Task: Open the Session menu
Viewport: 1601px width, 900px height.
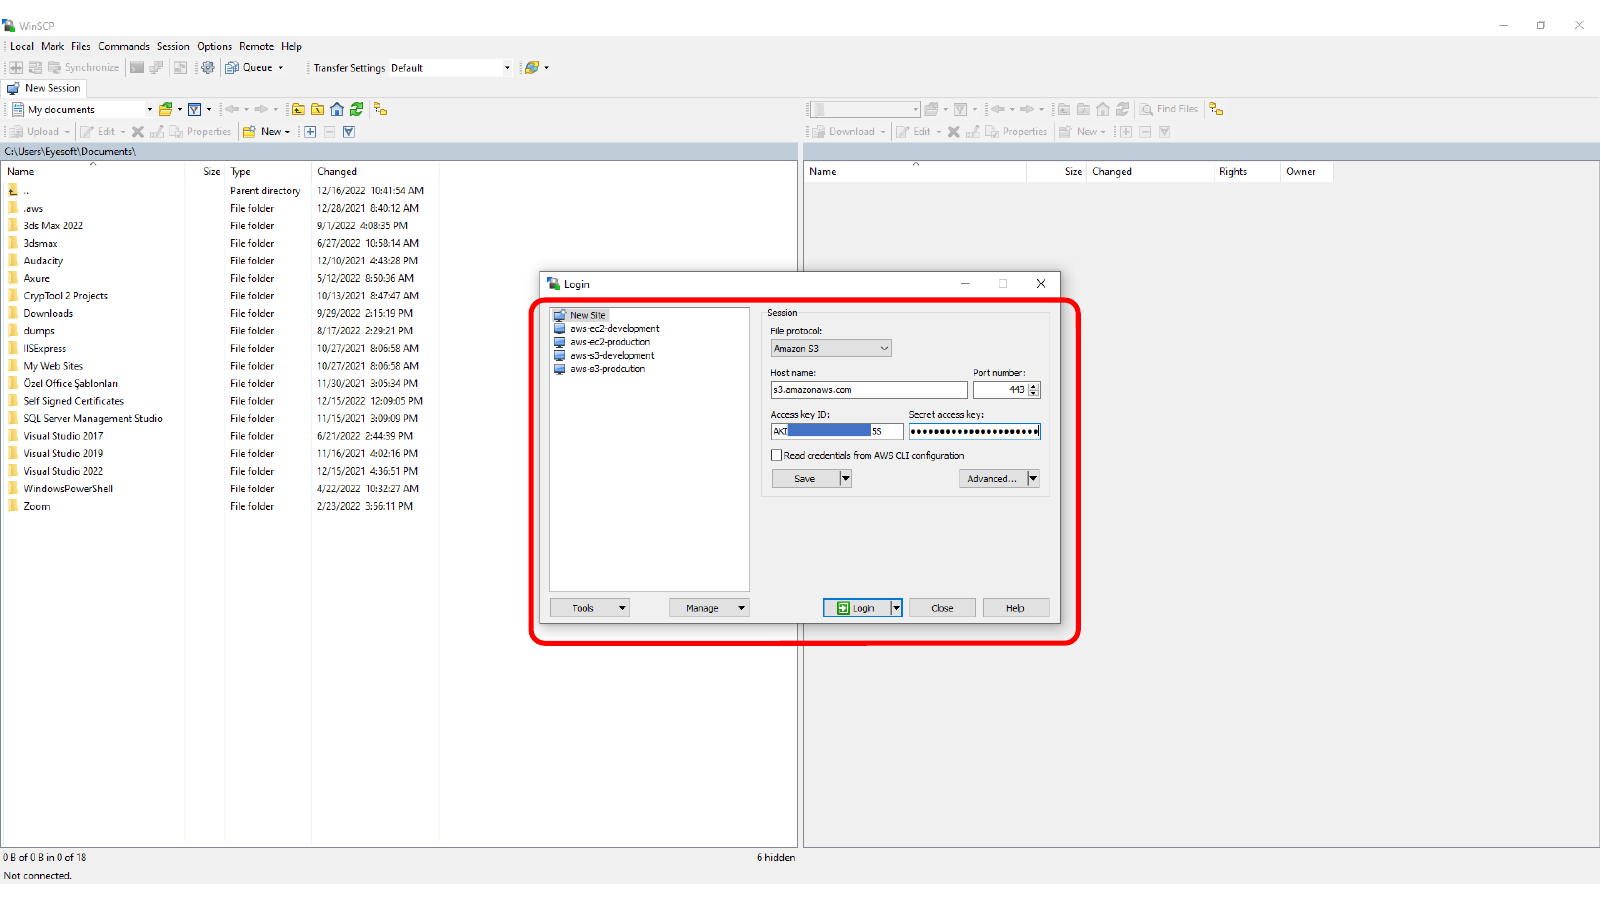Action: [x=173, y=47]
